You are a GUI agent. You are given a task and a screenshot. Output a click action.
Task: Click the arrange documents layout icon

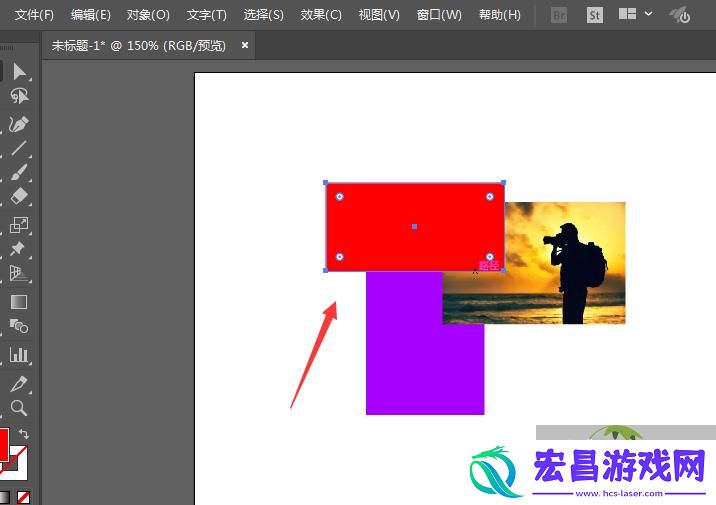tap(627, 14)
